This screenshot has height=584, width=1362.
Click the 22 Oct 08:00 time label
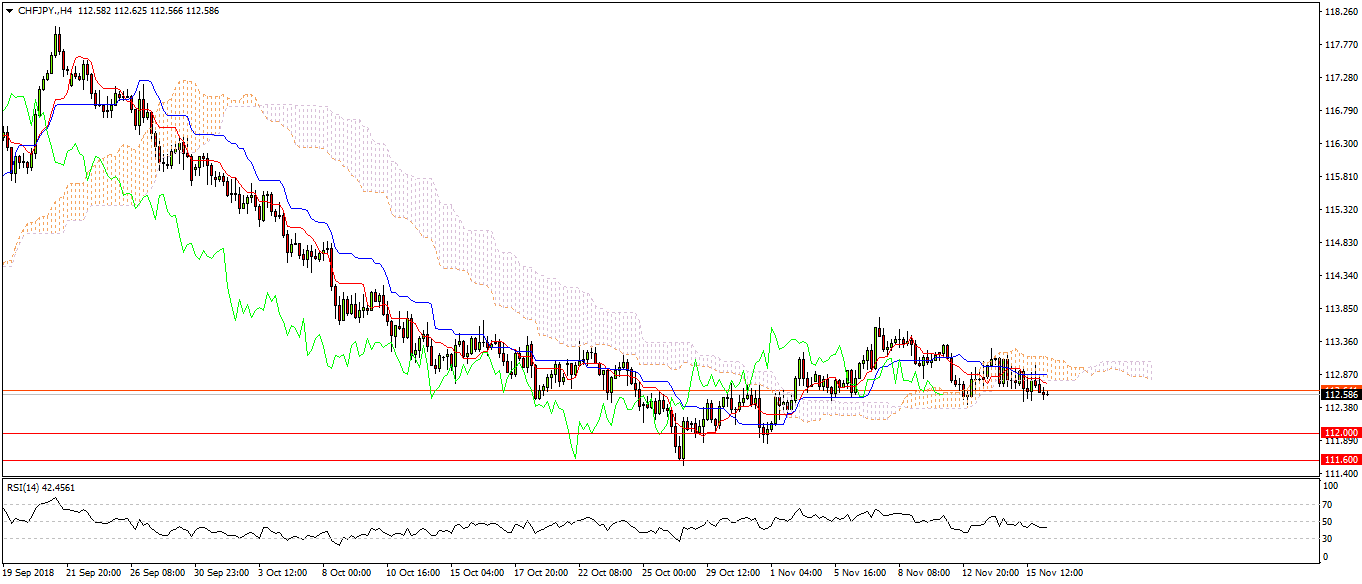607,573
